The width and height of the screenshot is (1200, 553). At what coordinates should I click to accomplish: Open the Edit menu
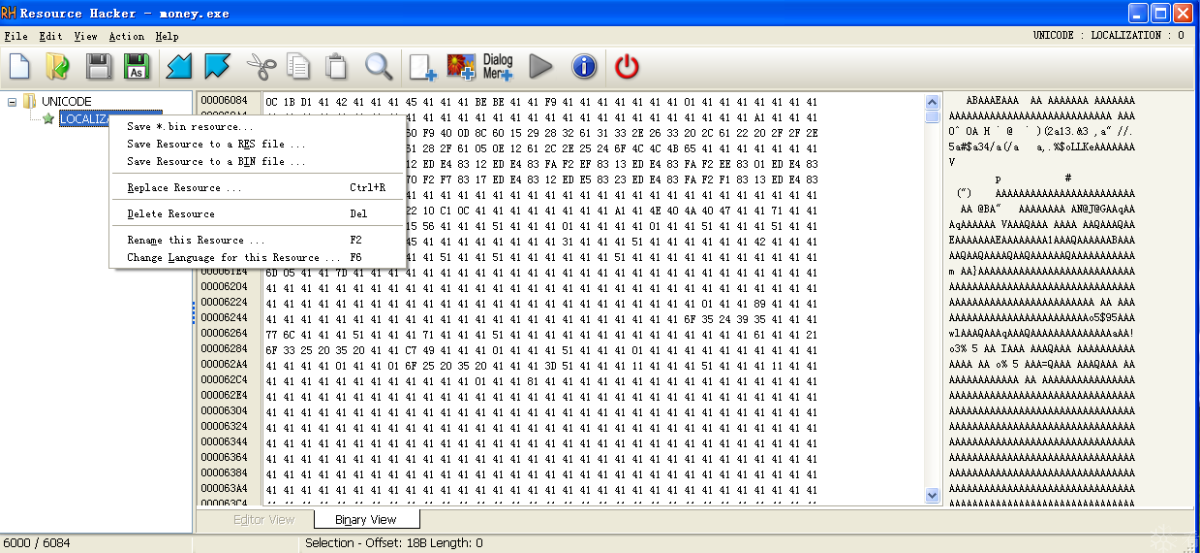[x=50, y=36]
